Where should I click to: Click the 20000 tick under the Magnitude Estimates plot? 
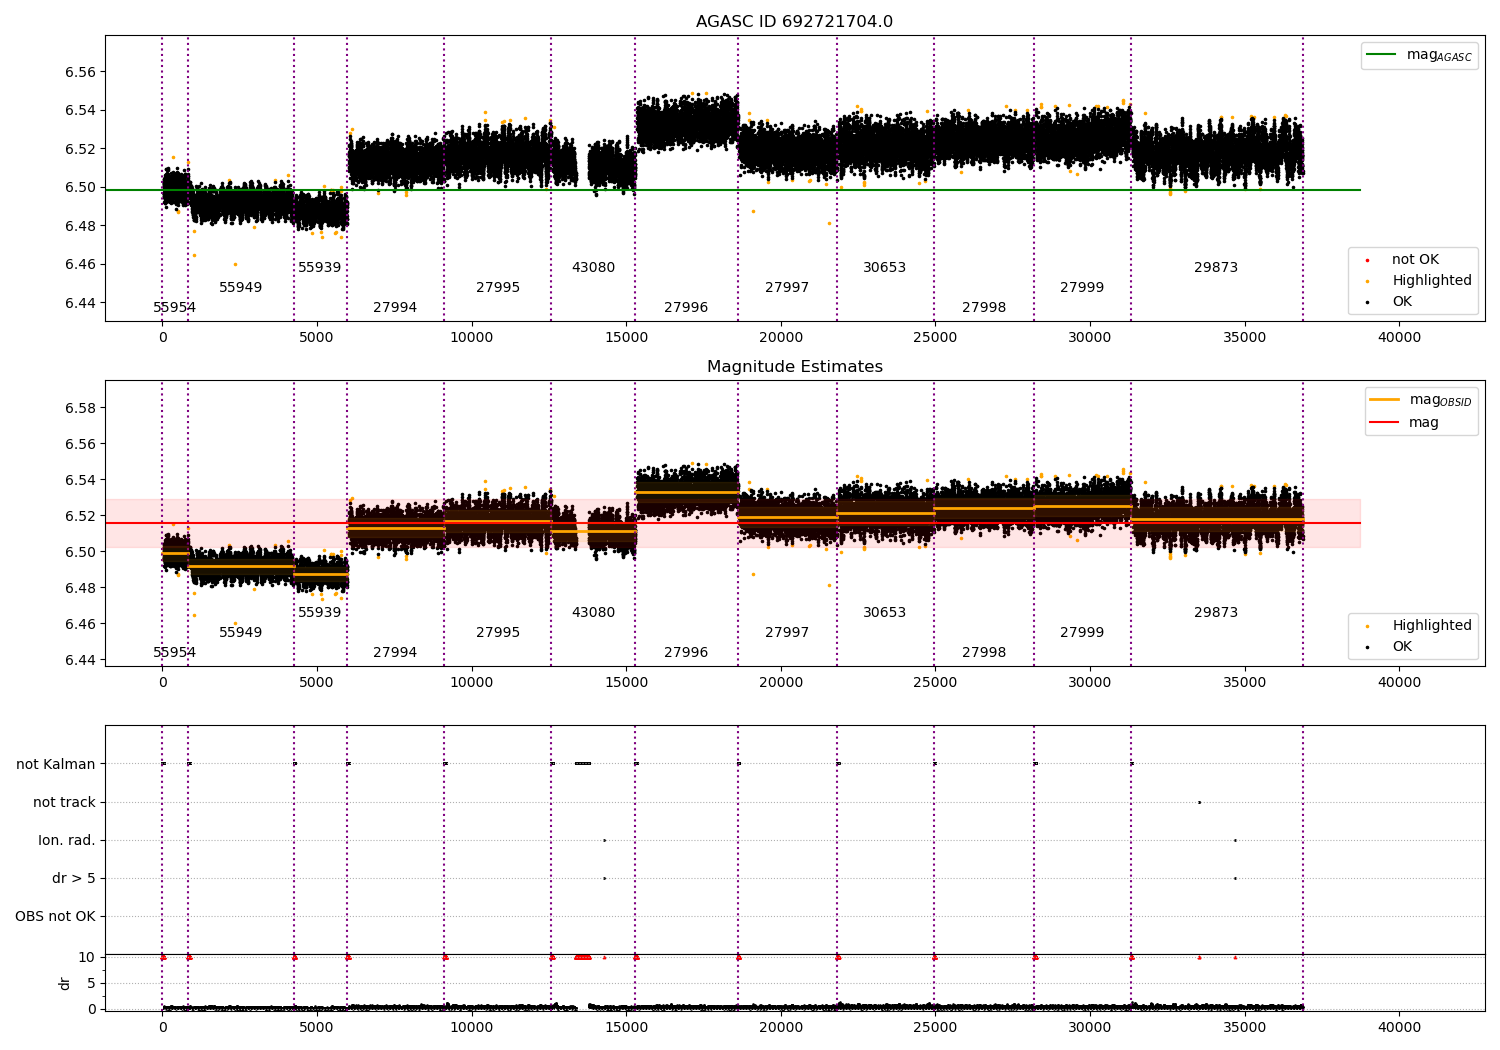(781, 683)
